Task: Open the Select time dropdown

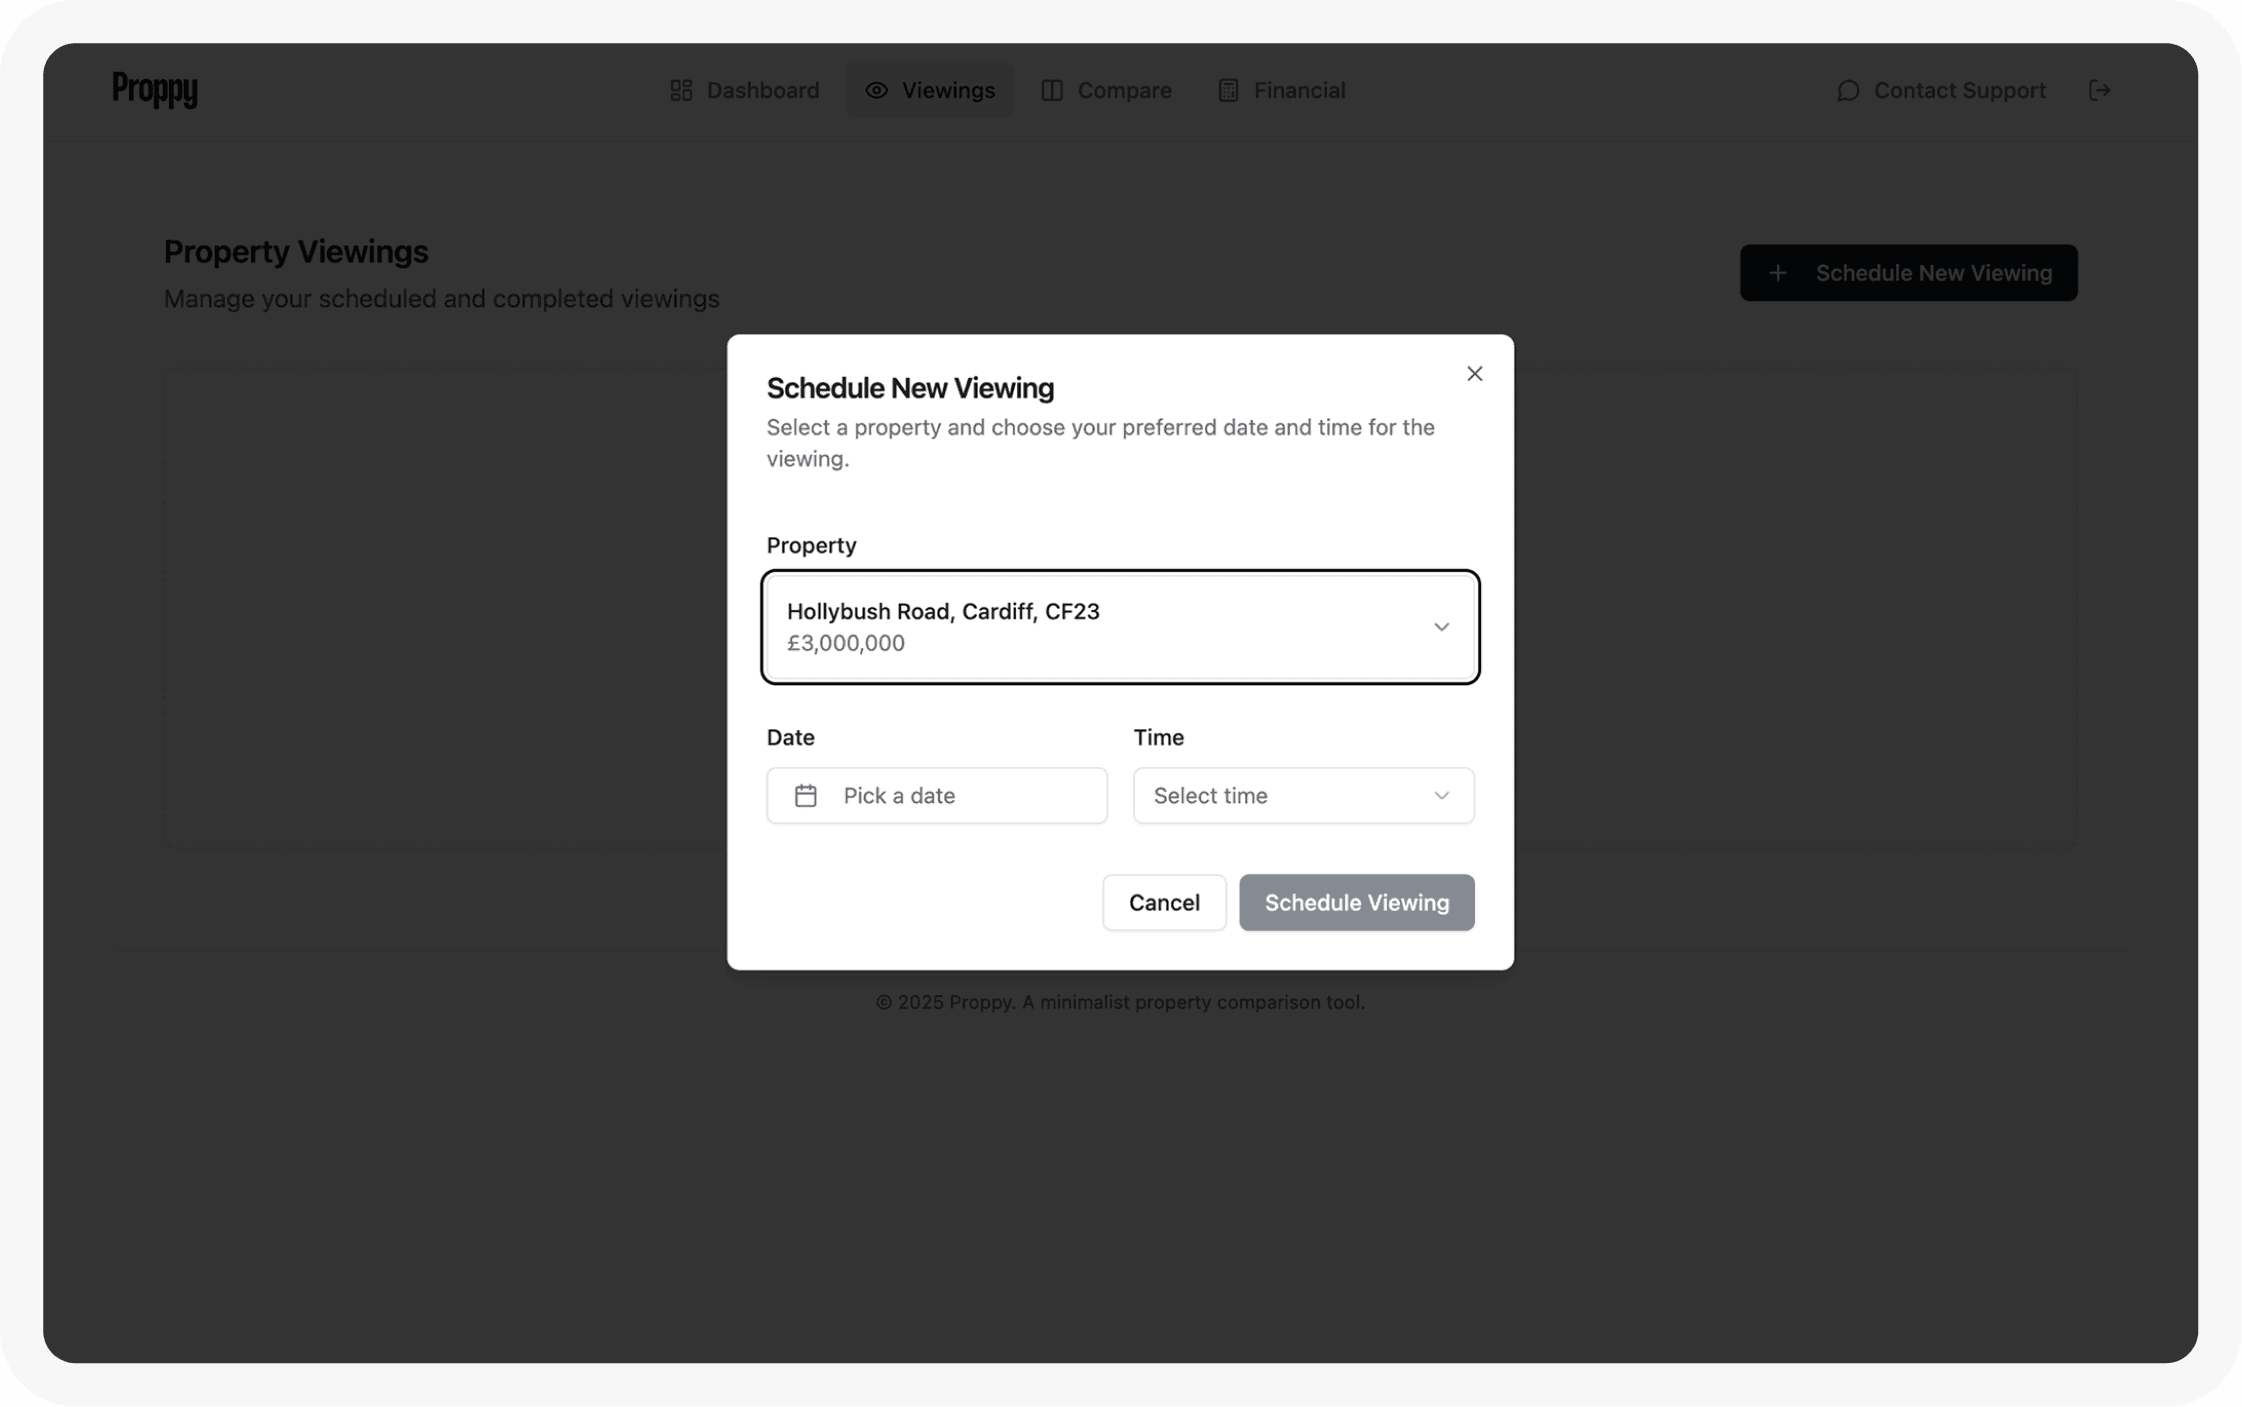Action: (x=1303, y=795)
